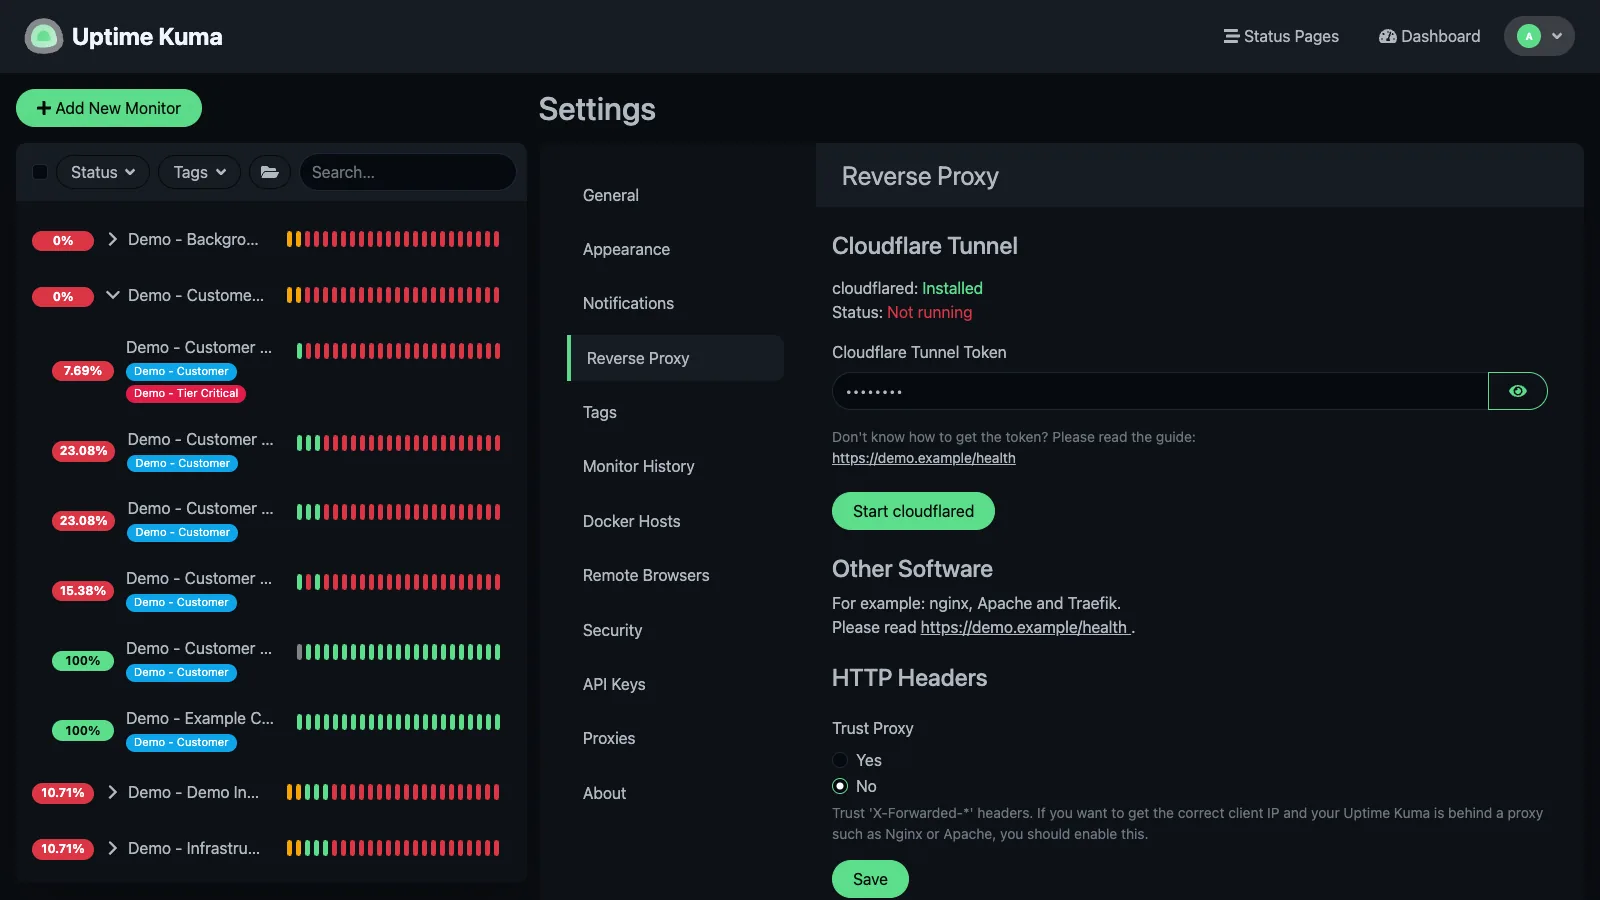Focus the monitor Search field
The height and width of the screenshot is (900, 1600).
coord(407,172)
